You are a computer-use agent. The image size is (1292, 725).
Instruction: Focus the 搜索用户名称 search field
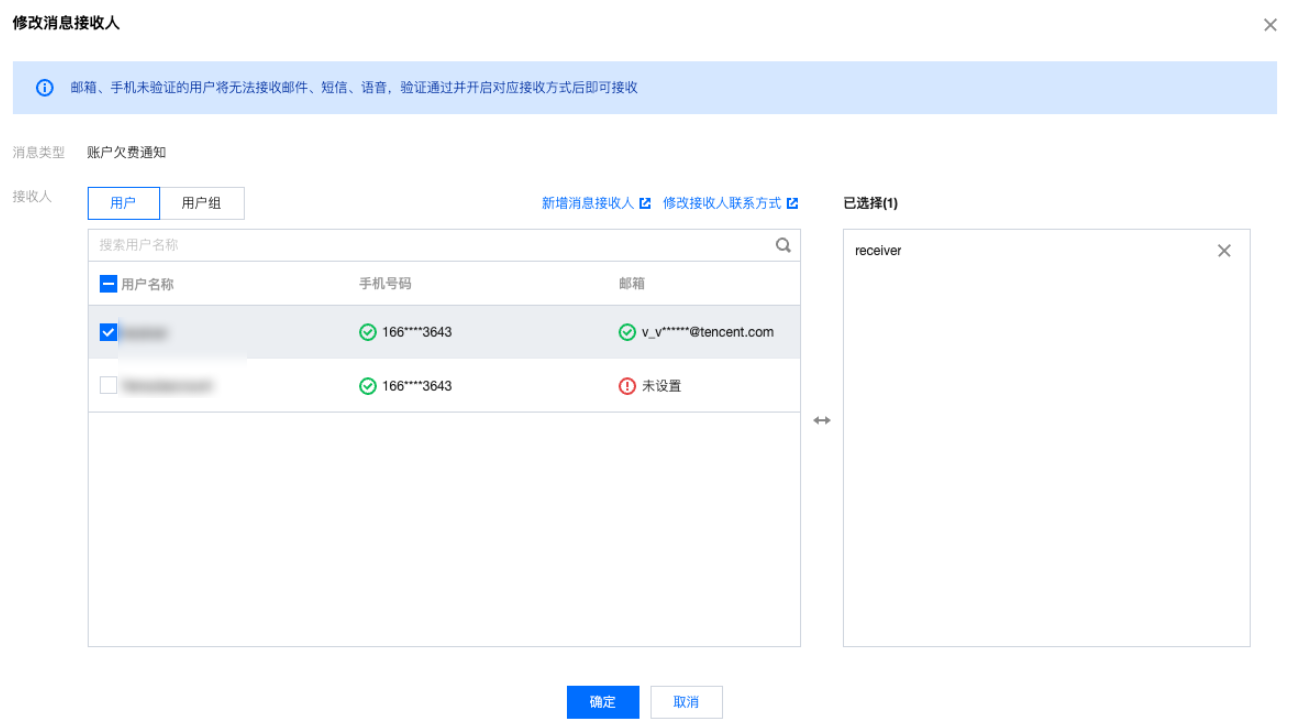[430, 245]
